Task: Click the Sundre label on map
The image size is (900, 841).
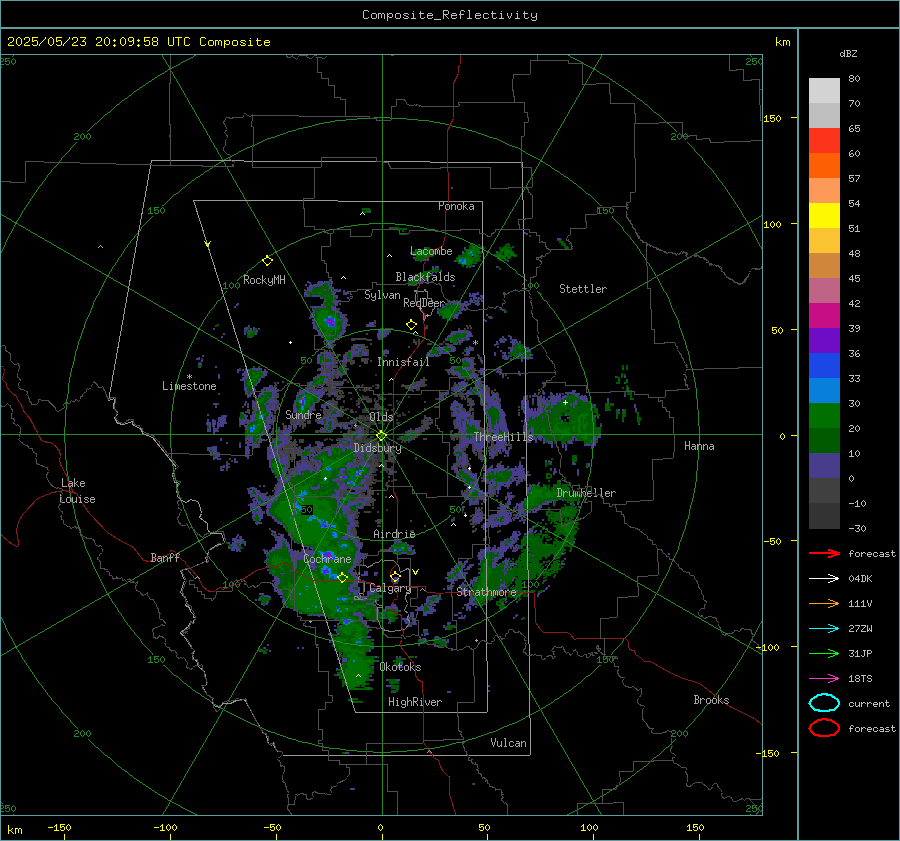Action: (x=303, y=415)
